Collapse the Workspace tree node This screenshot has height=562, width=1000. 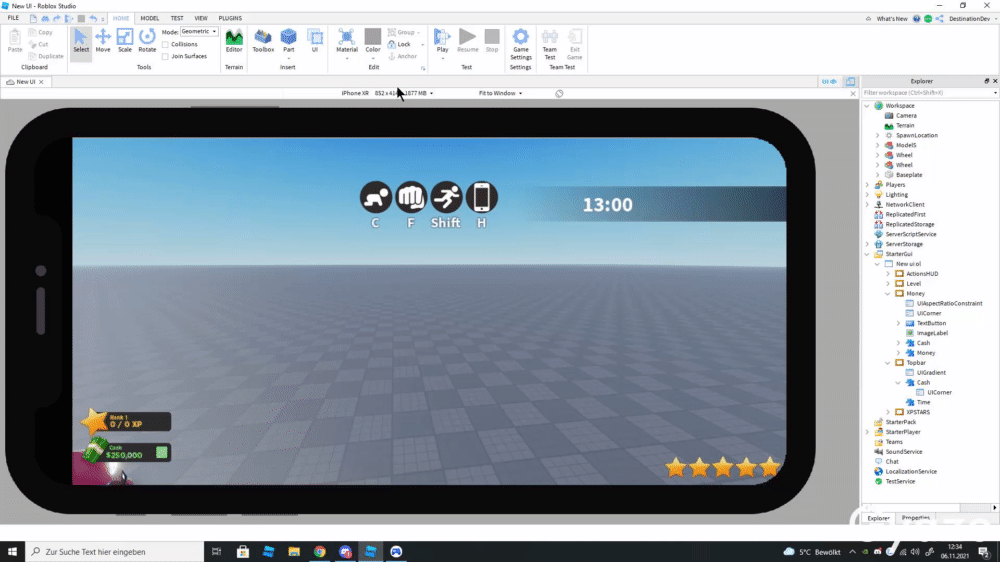pyautogui.click(x=867, y=106)
